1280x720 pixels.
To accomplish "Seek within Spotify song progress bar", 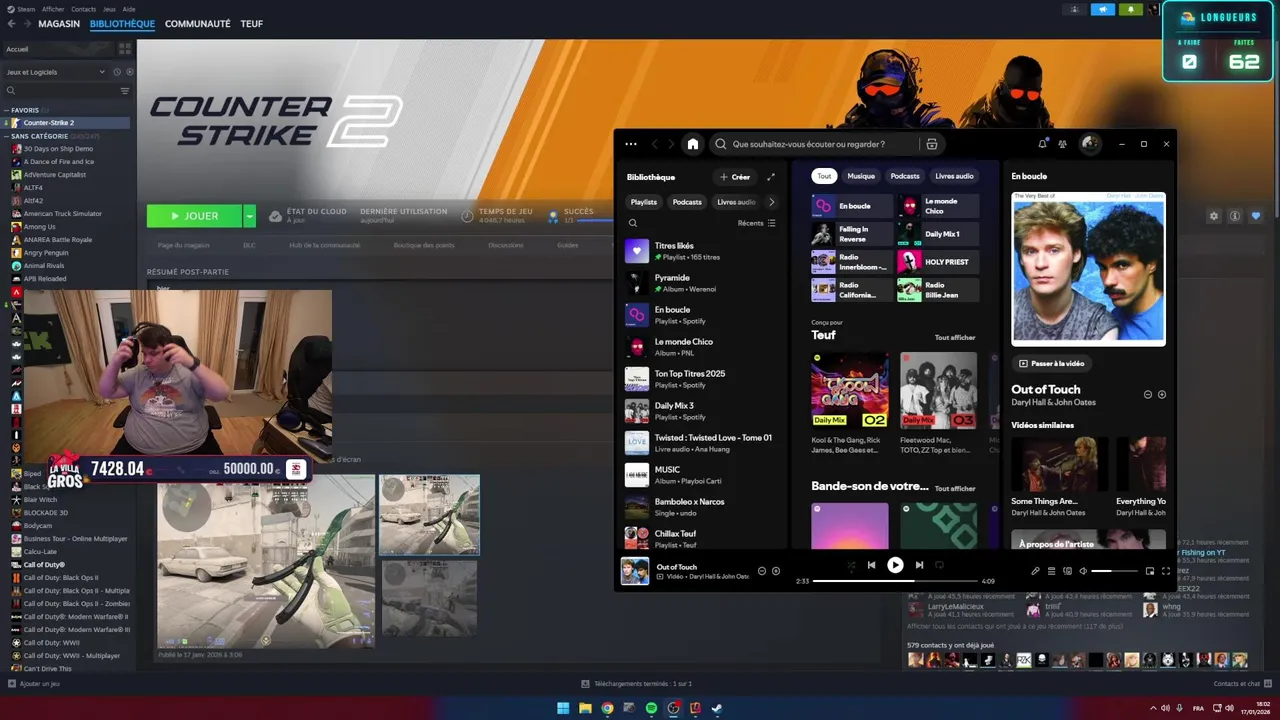I will click(895, 581).
